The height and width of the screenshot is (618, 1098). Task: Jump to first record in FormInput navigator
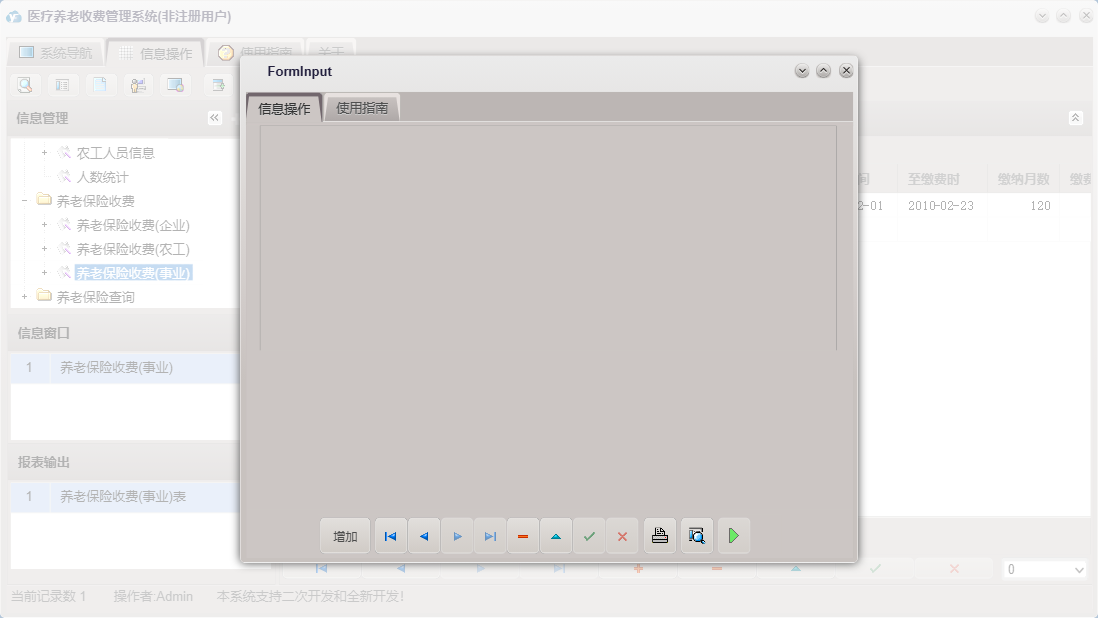[391, 536]
